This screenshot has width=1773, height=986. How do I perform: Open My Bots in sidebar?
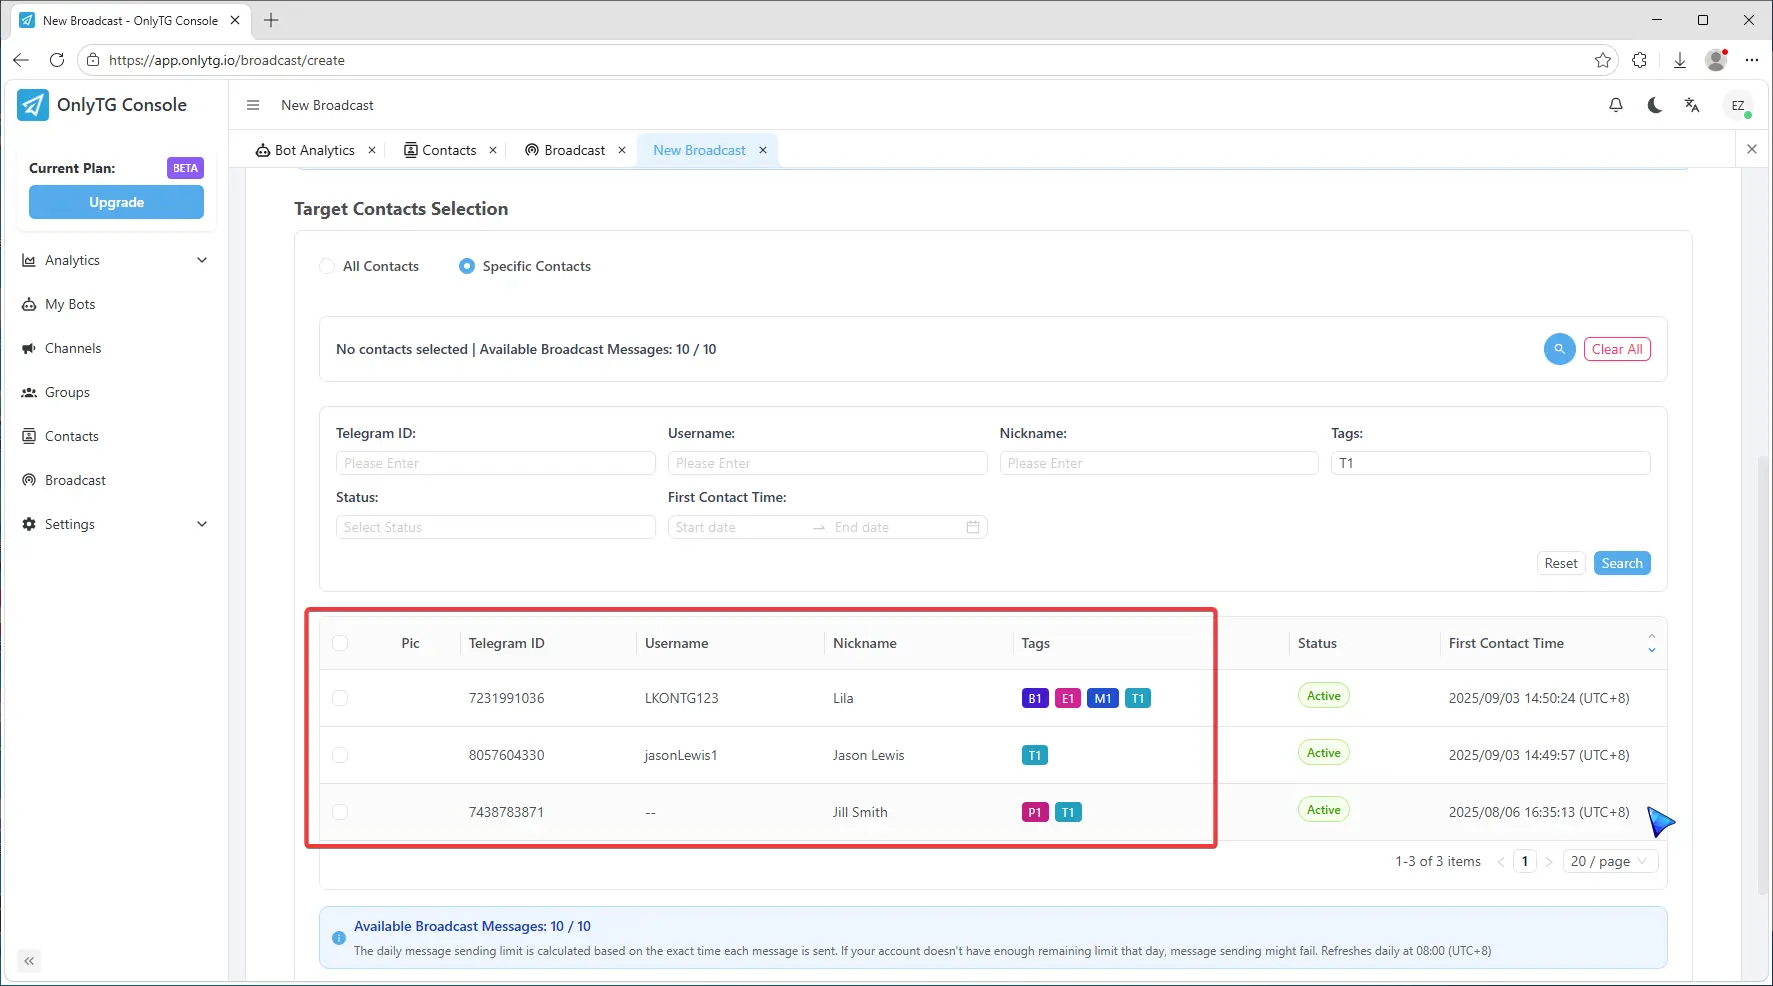pos(70,304)
